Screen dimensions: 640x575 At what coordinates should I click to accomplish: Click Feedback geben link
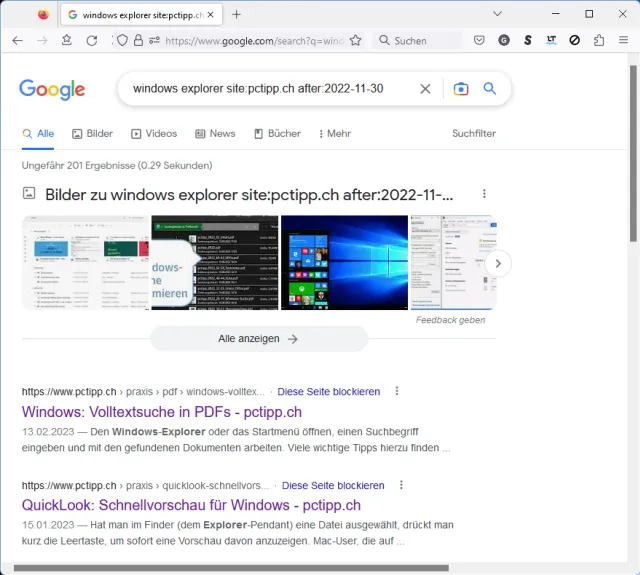click(x=451, y=320)
